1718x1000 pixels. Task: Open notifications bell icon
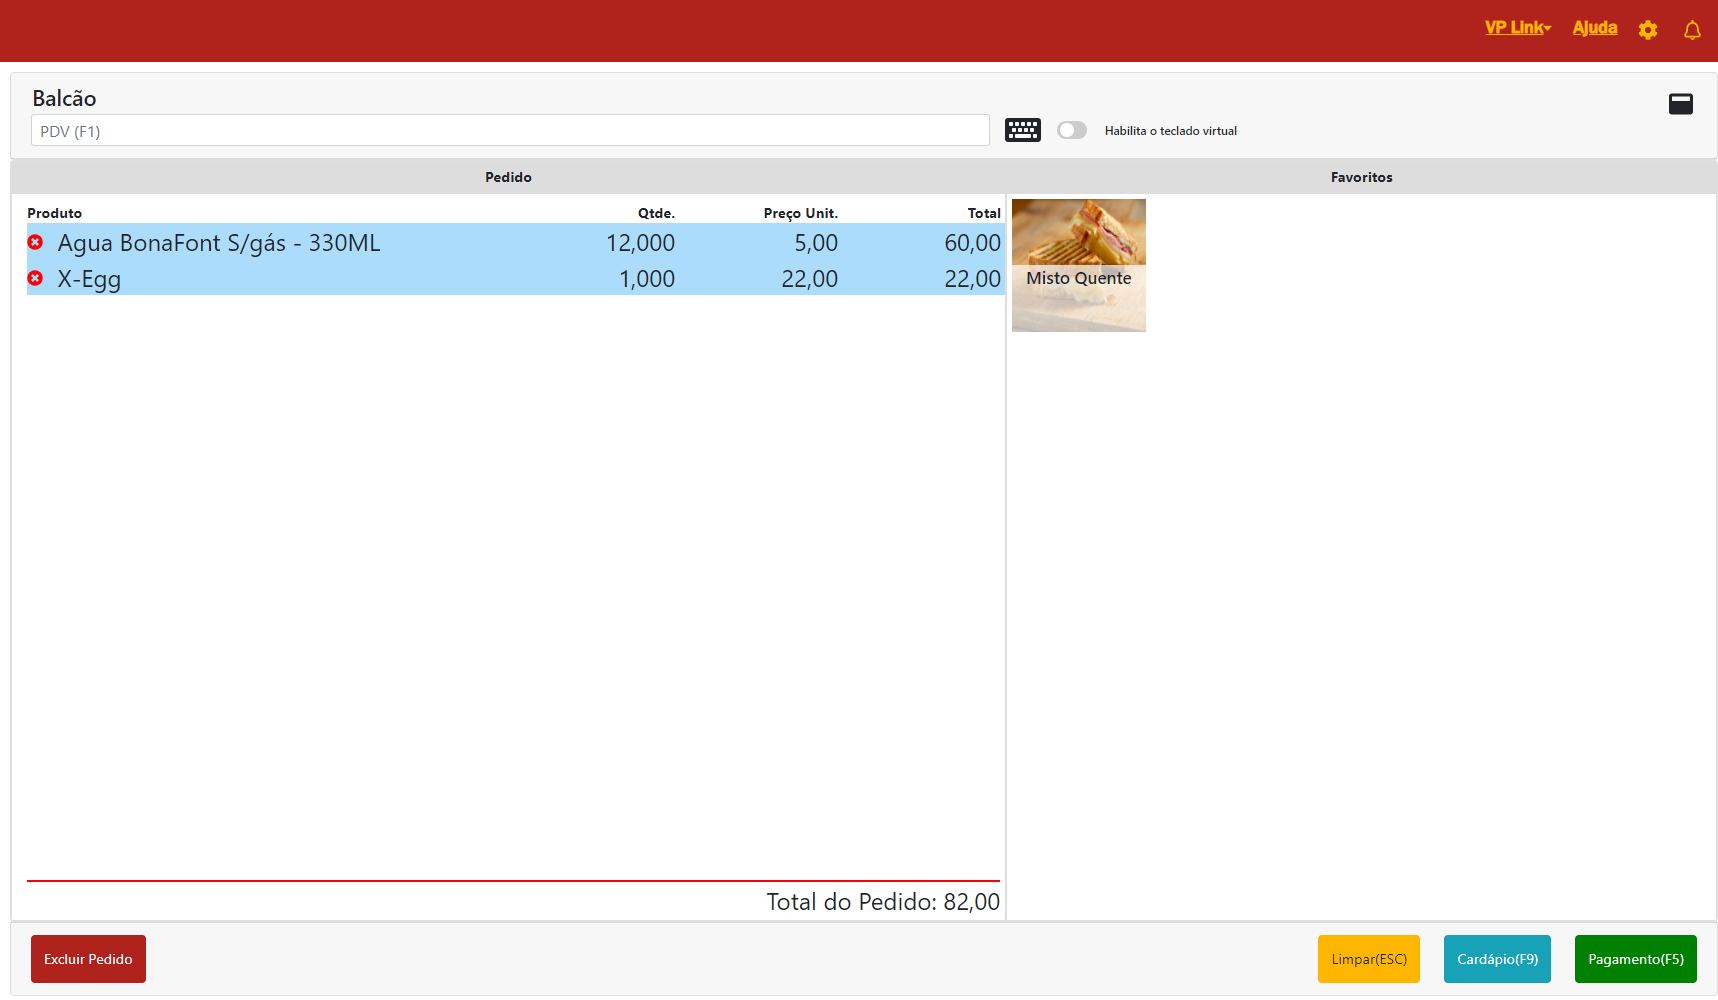pyautogui.click(x=1692, y=30)
